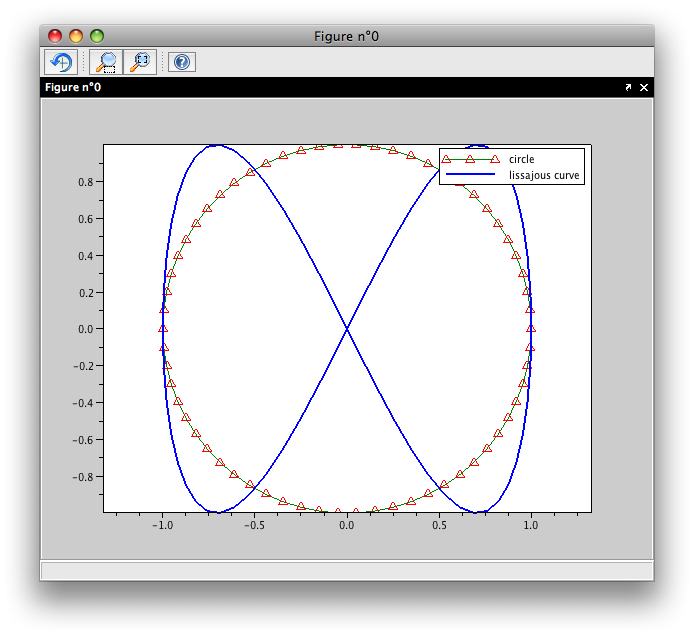Click the original view zoom reset icon
This screenshot has height=636, width=694.
pyautogui.click(x=141, y=62)
